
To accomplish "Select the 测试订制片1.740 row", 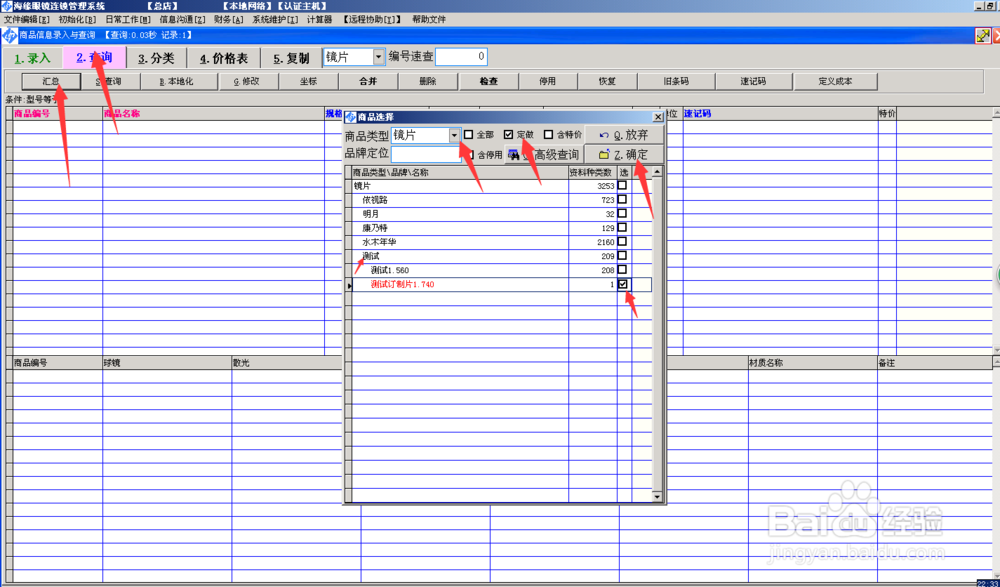I will point(501,285).
